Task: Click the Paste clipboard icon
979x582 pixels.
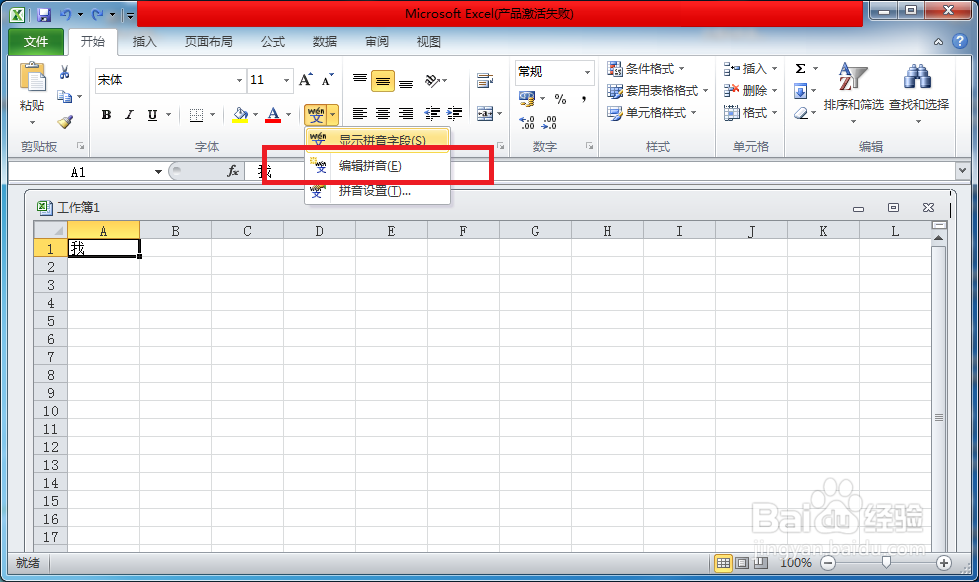Action: pyautogui.click(x=32, y=77)
